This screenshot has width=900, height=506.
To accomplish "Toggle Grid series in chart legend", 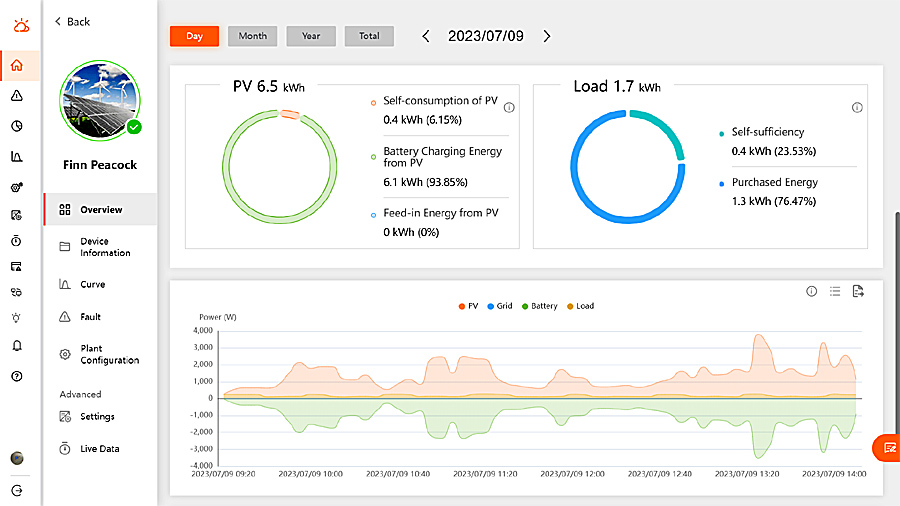I will (x=500, y=306).
